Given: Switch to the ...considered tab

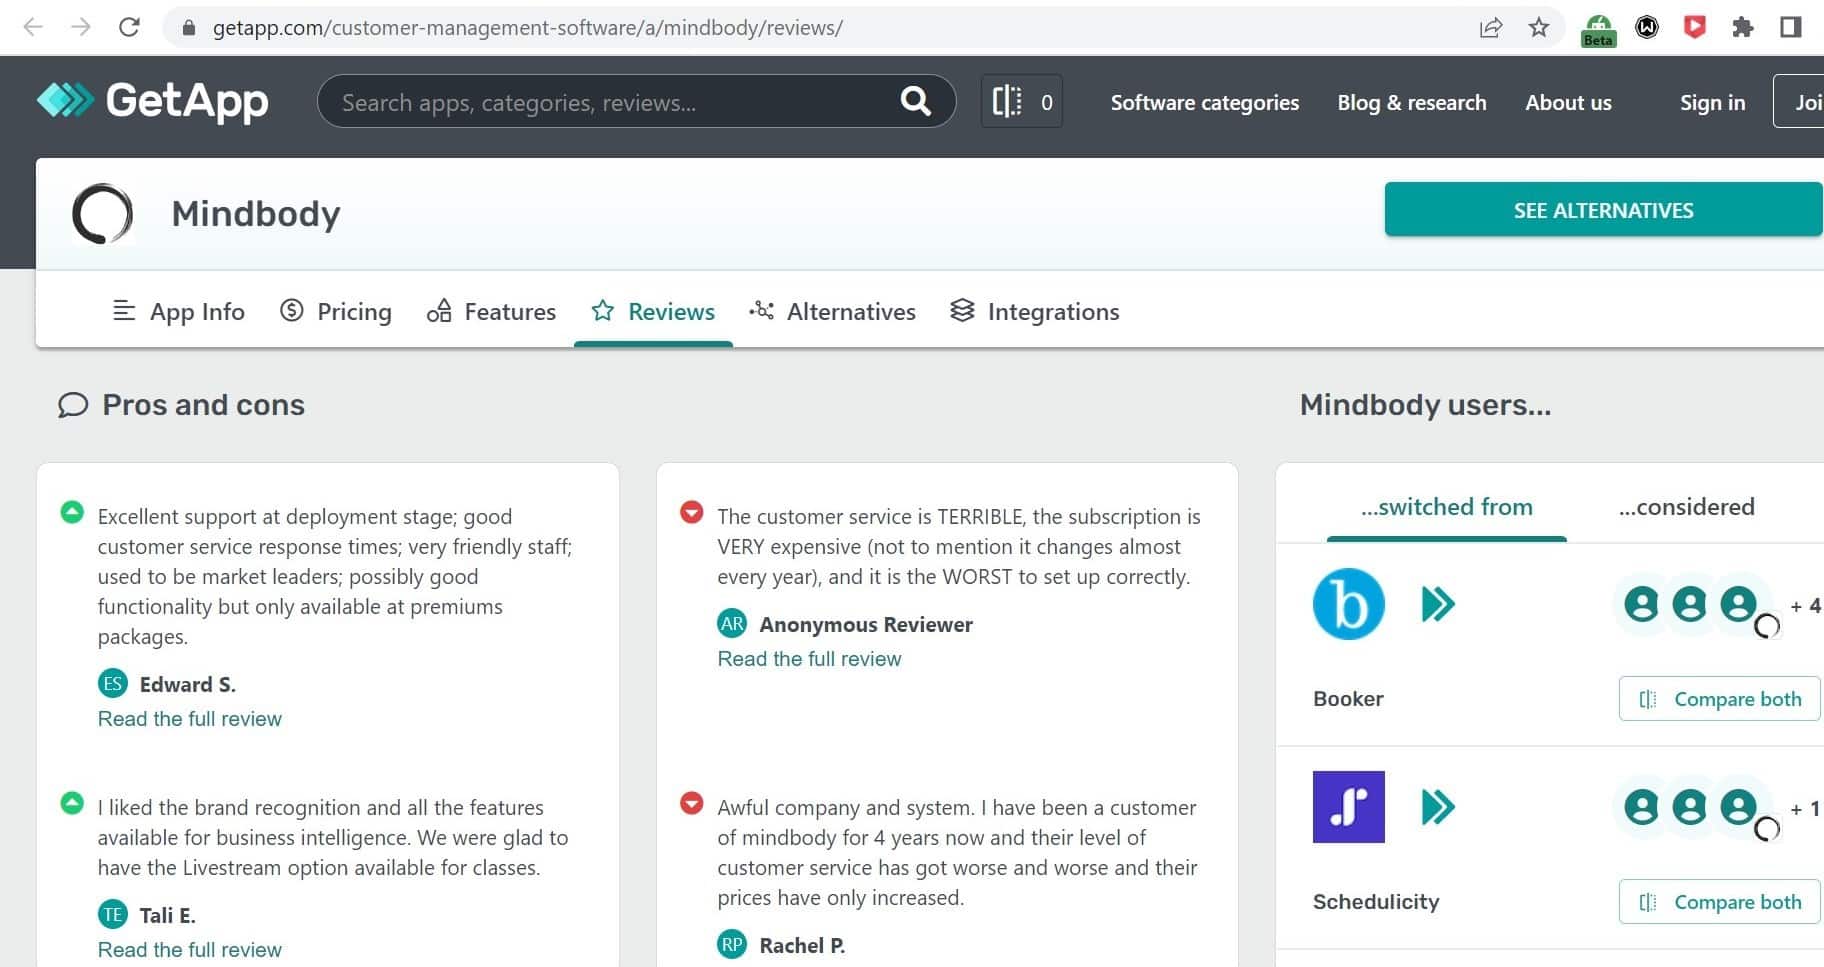Looking at the screenshot, I should click(1686, 507).
